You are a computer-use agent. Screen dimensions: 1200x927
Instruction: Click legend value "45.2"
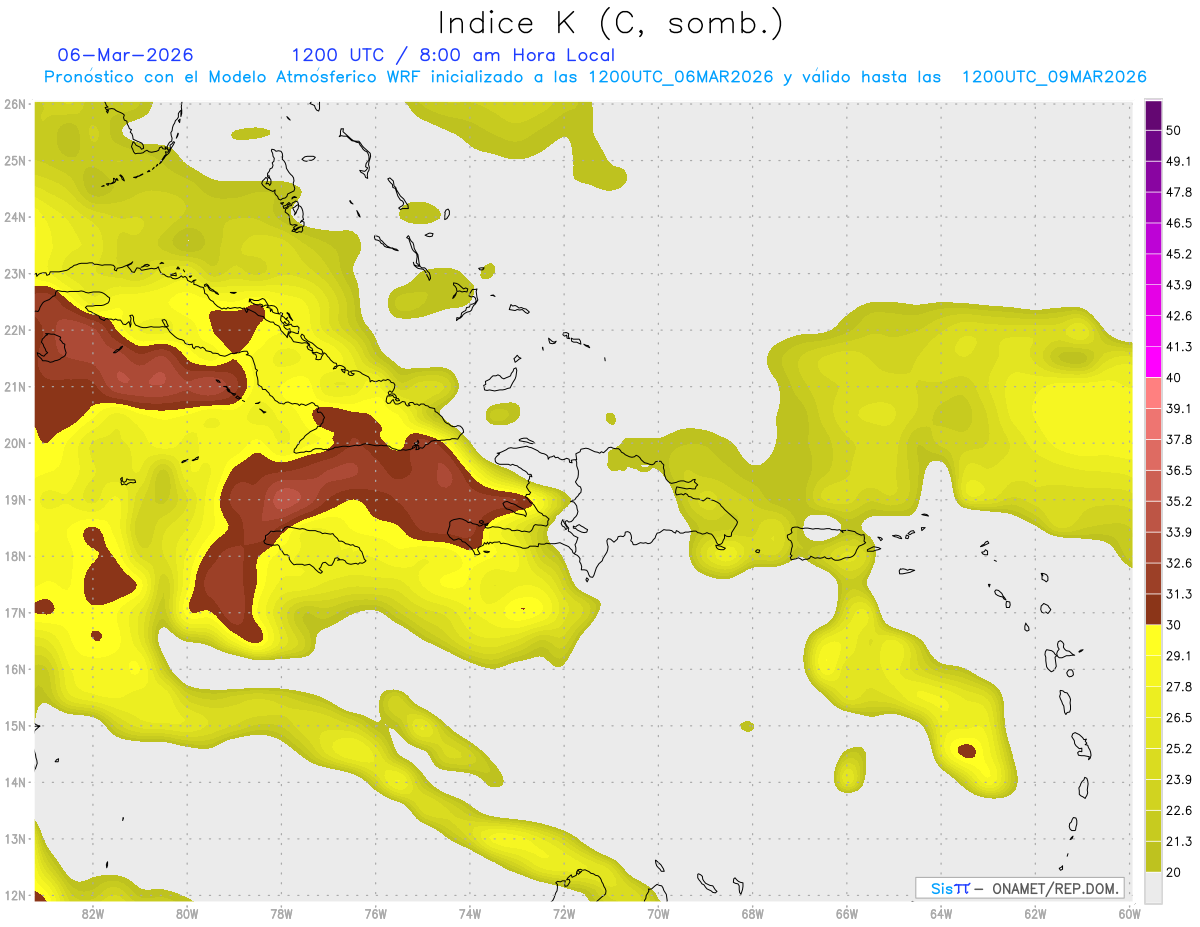(x=1178, y=254)
